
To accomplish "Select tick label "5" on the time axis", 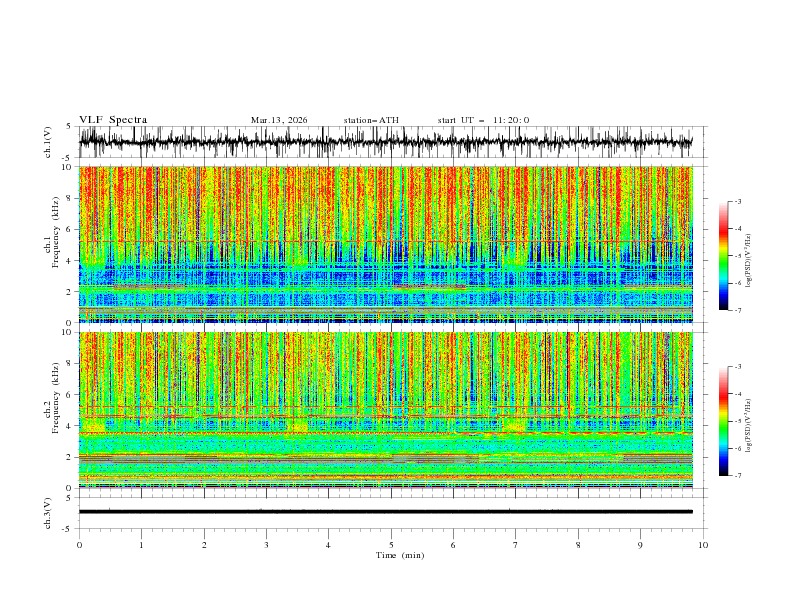I will coord(391,545).
